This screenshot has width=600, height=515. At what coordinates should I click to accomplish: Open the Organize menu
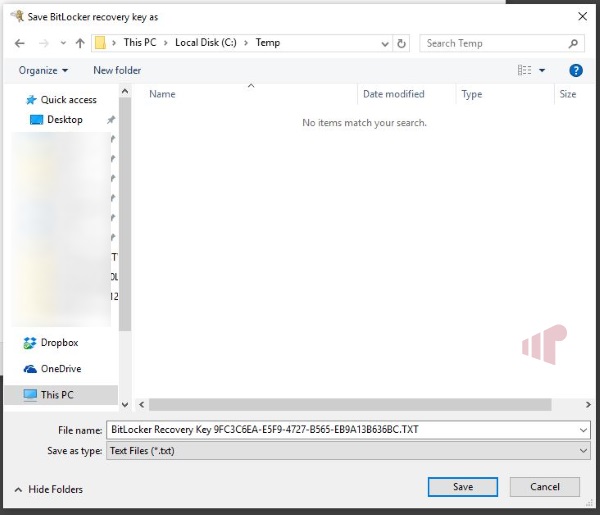coord(43,70)
